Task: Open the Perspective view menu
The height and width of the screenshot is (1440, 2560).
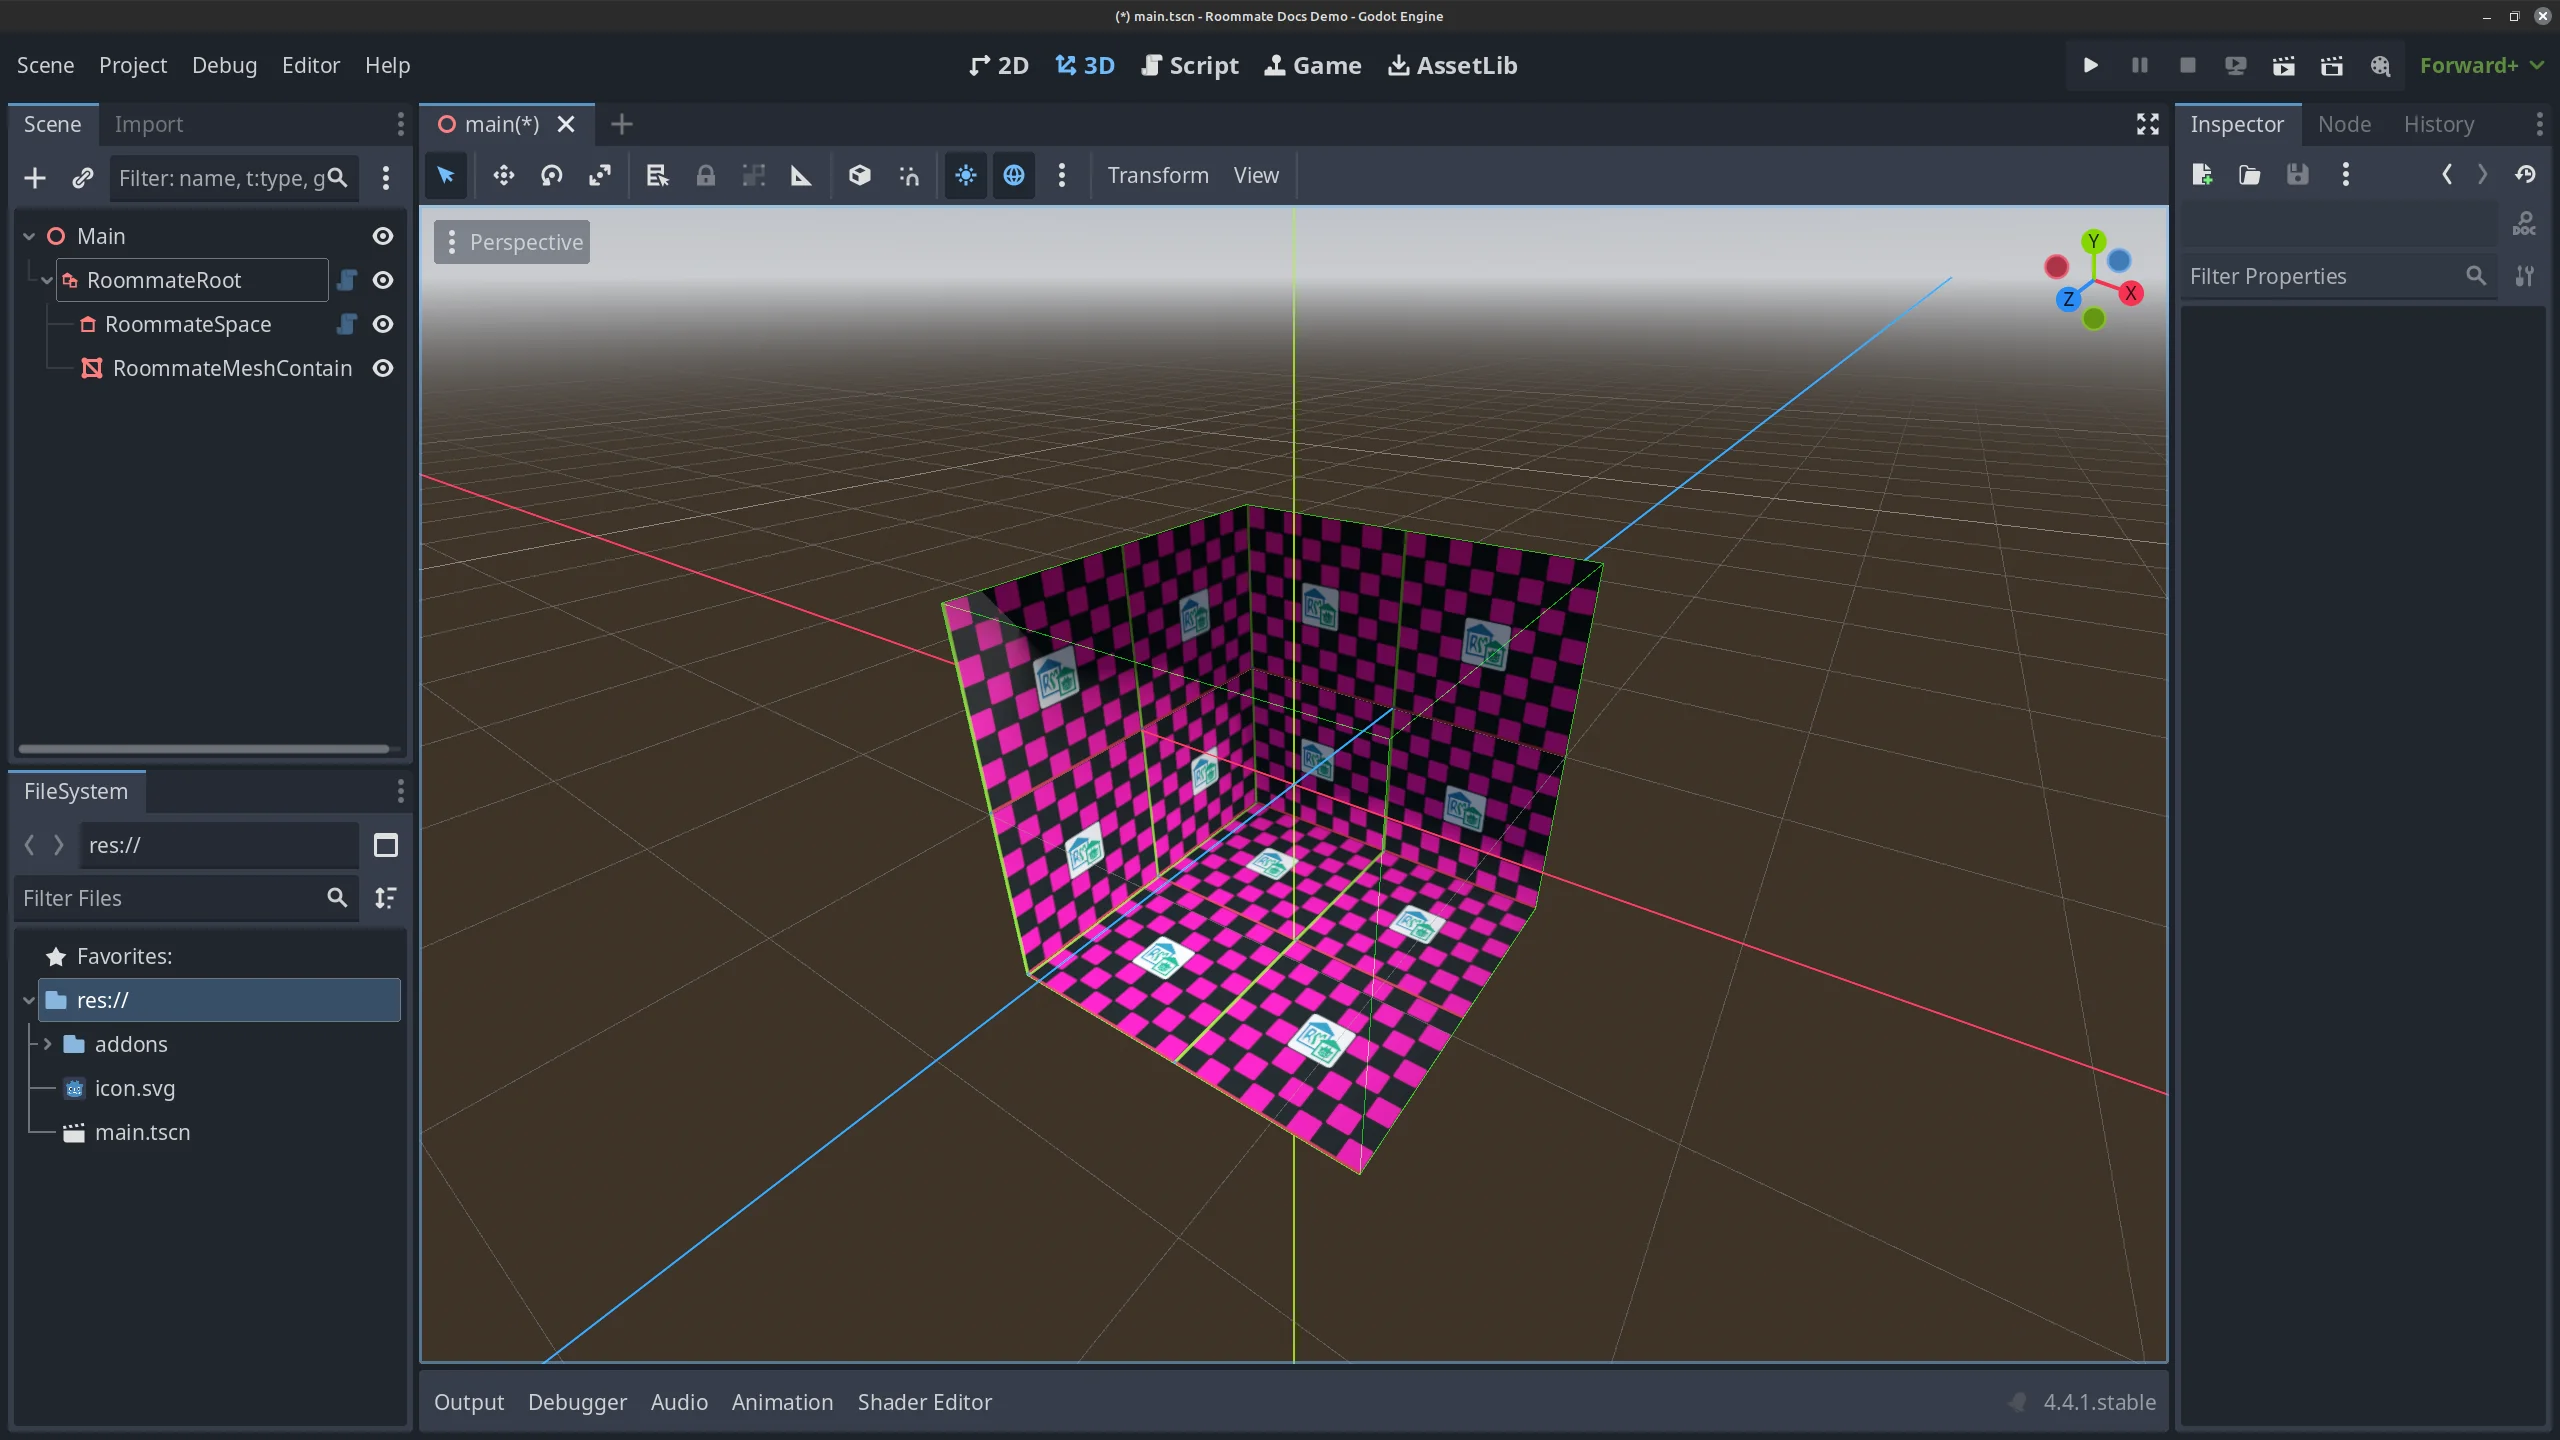Action: (x=512, y=242)
